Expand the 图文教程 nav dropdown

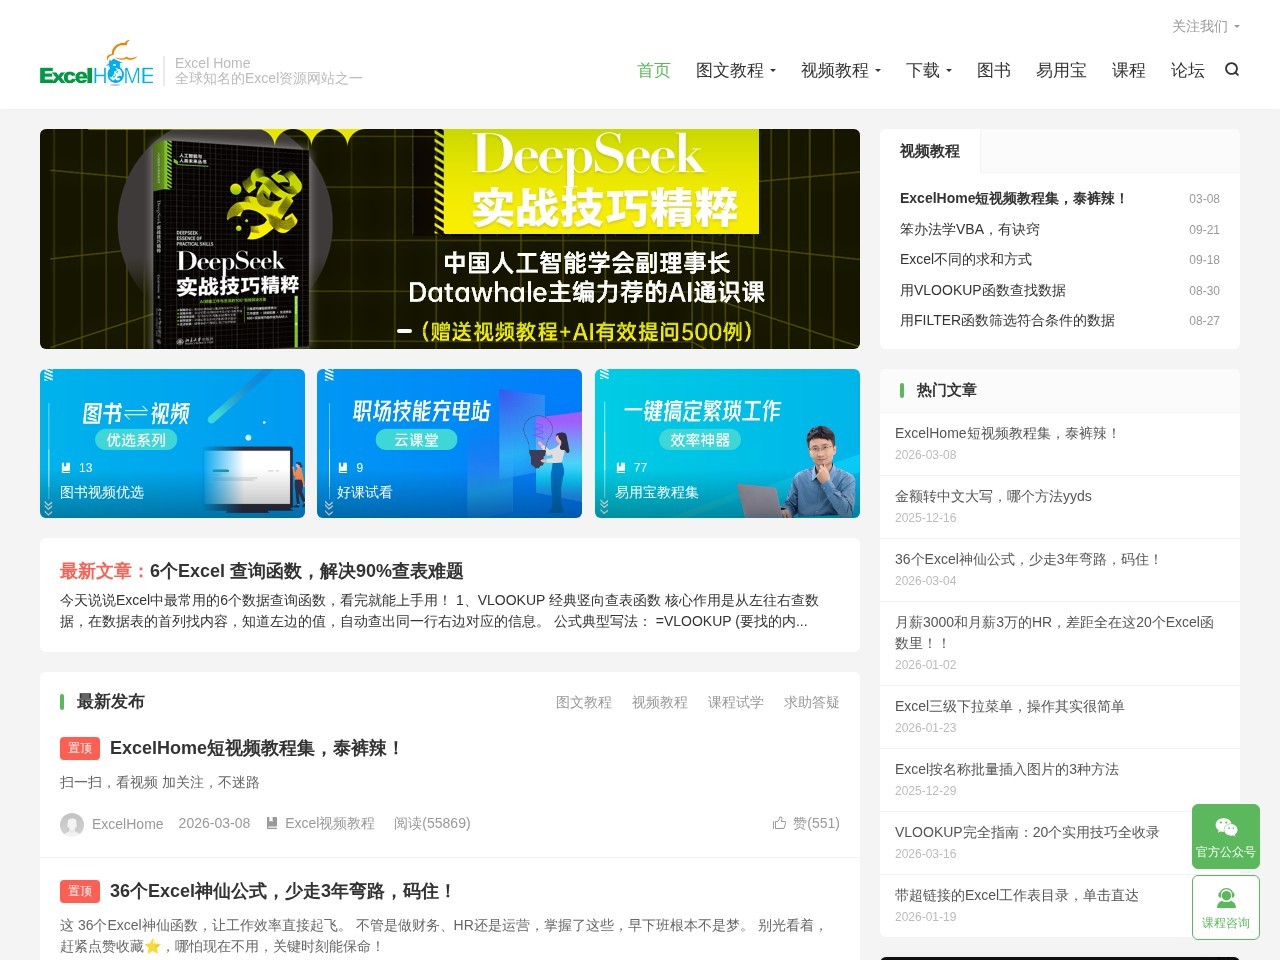pos(736,70)
